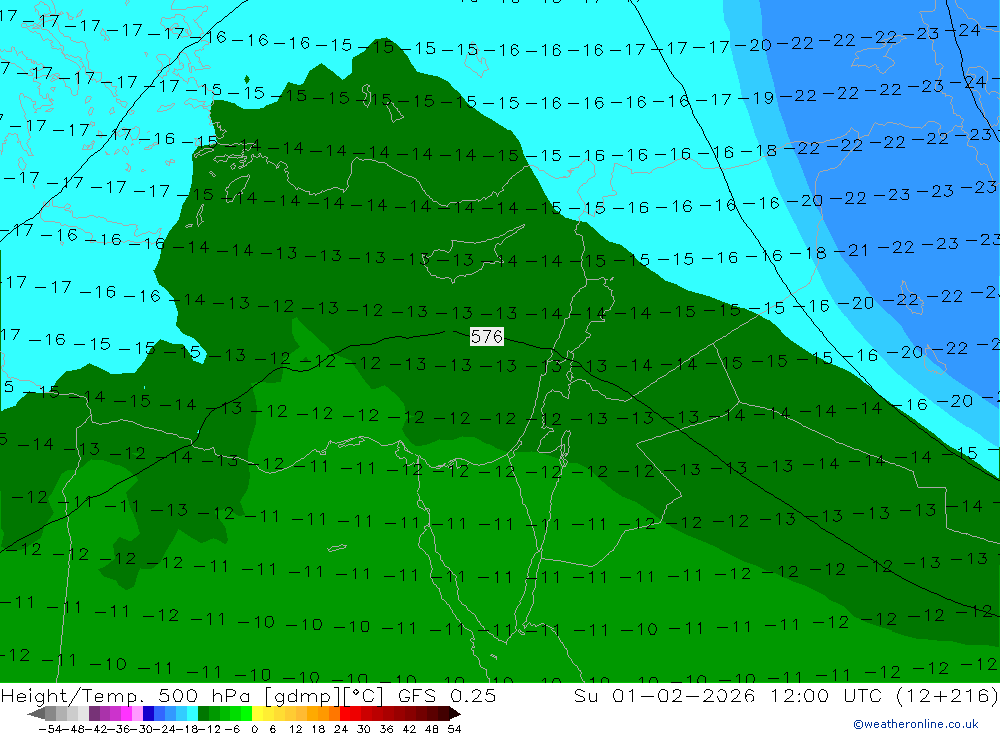Click the '(12+216)' forecast hour text
The height and width of the screenshot is (733, 1000).
click(x=946, y=695)
